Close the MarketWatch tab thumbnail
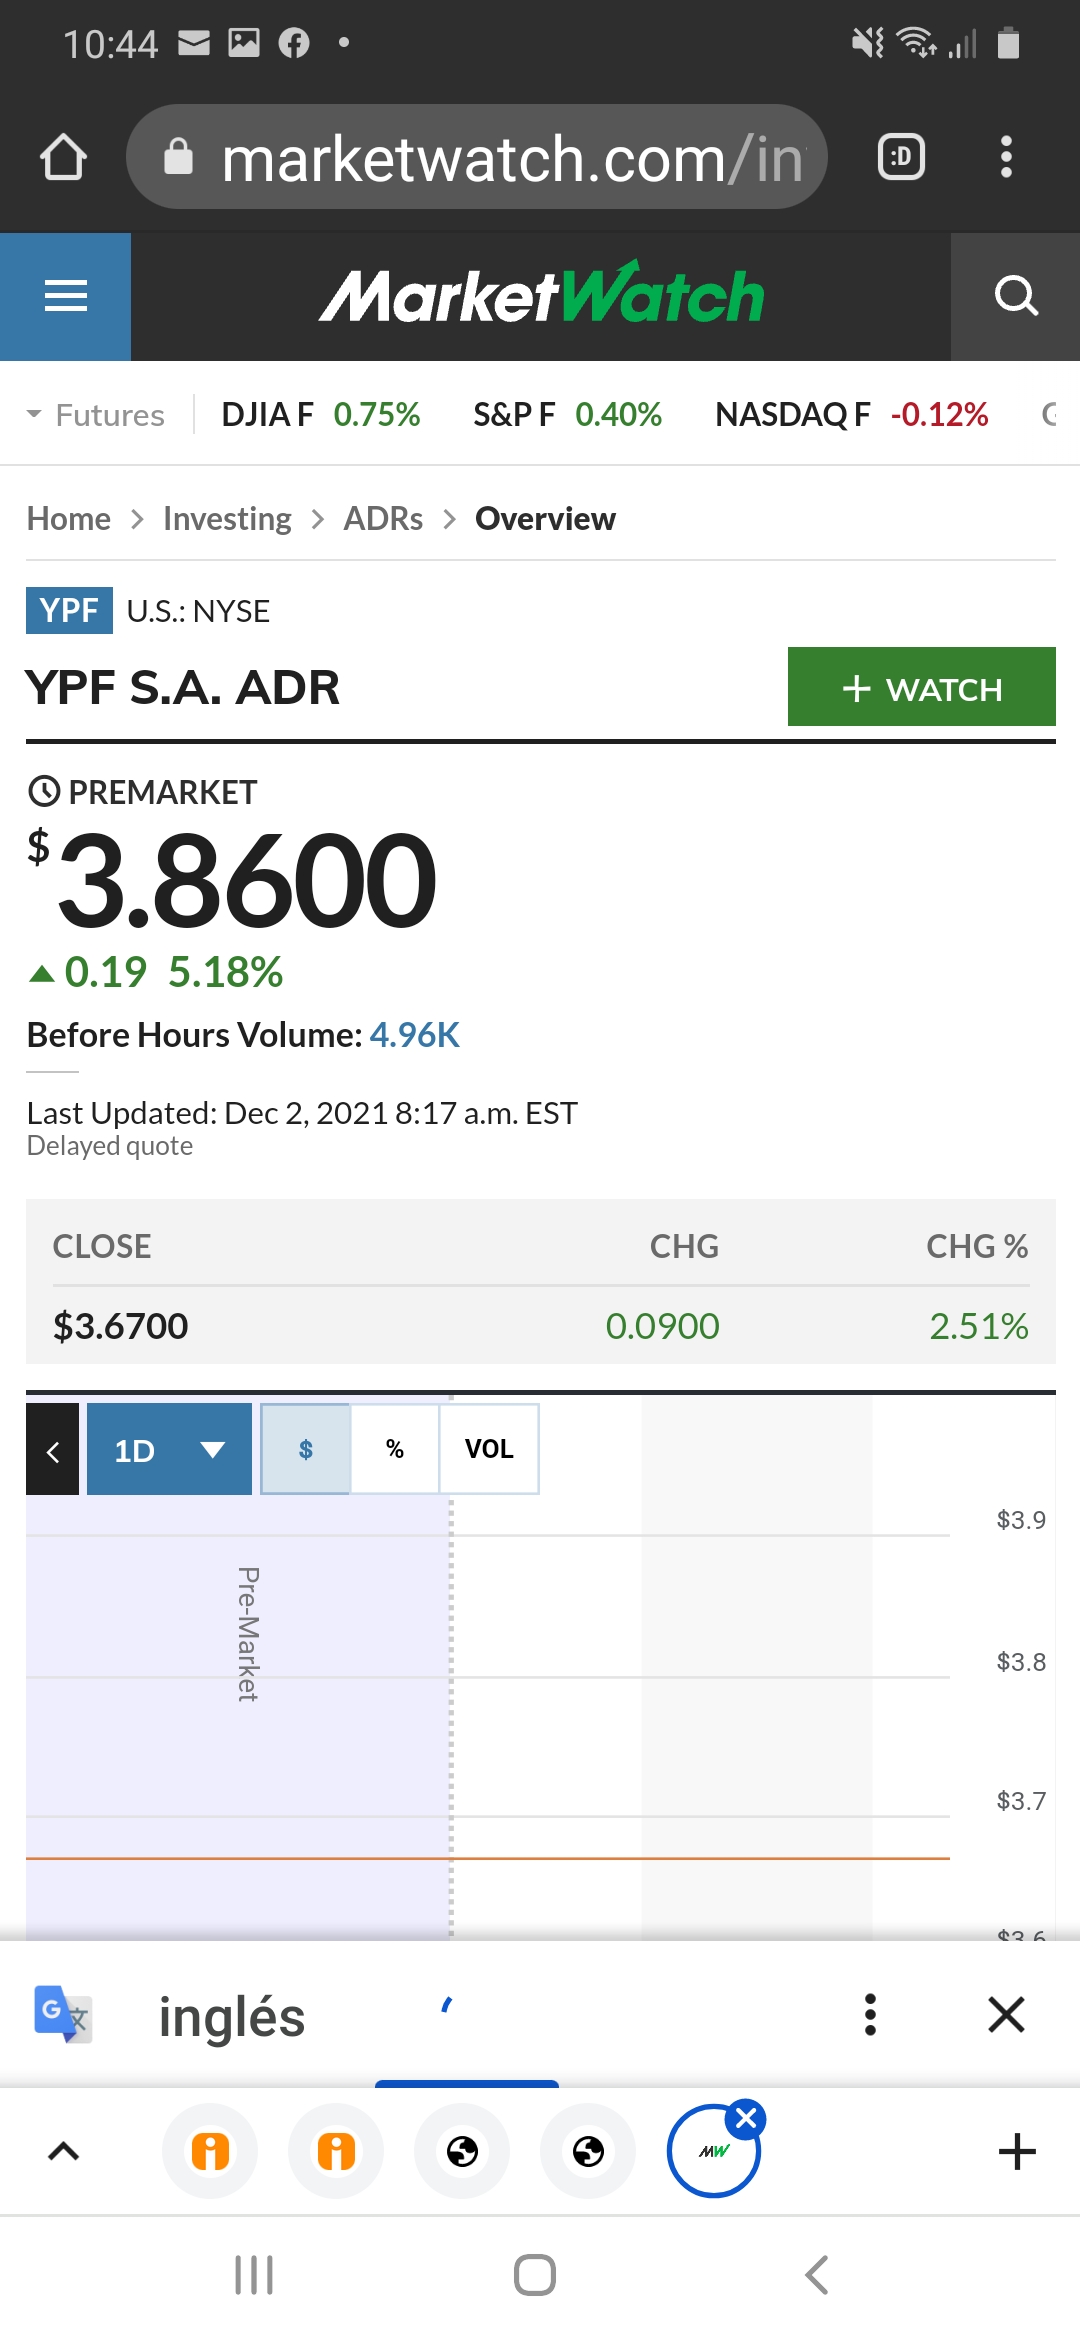1080x2340 pixels. tap(746, 2117)
